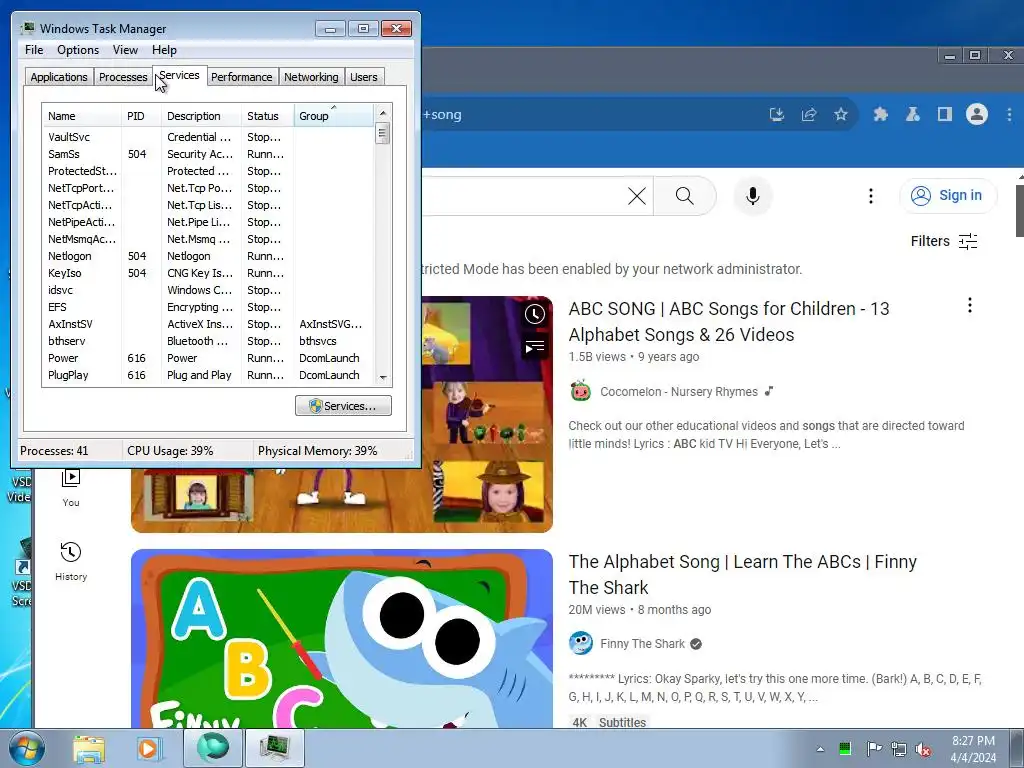Select the EFS service row
Screen dimensions: 1024x768
tap(208, 307)
